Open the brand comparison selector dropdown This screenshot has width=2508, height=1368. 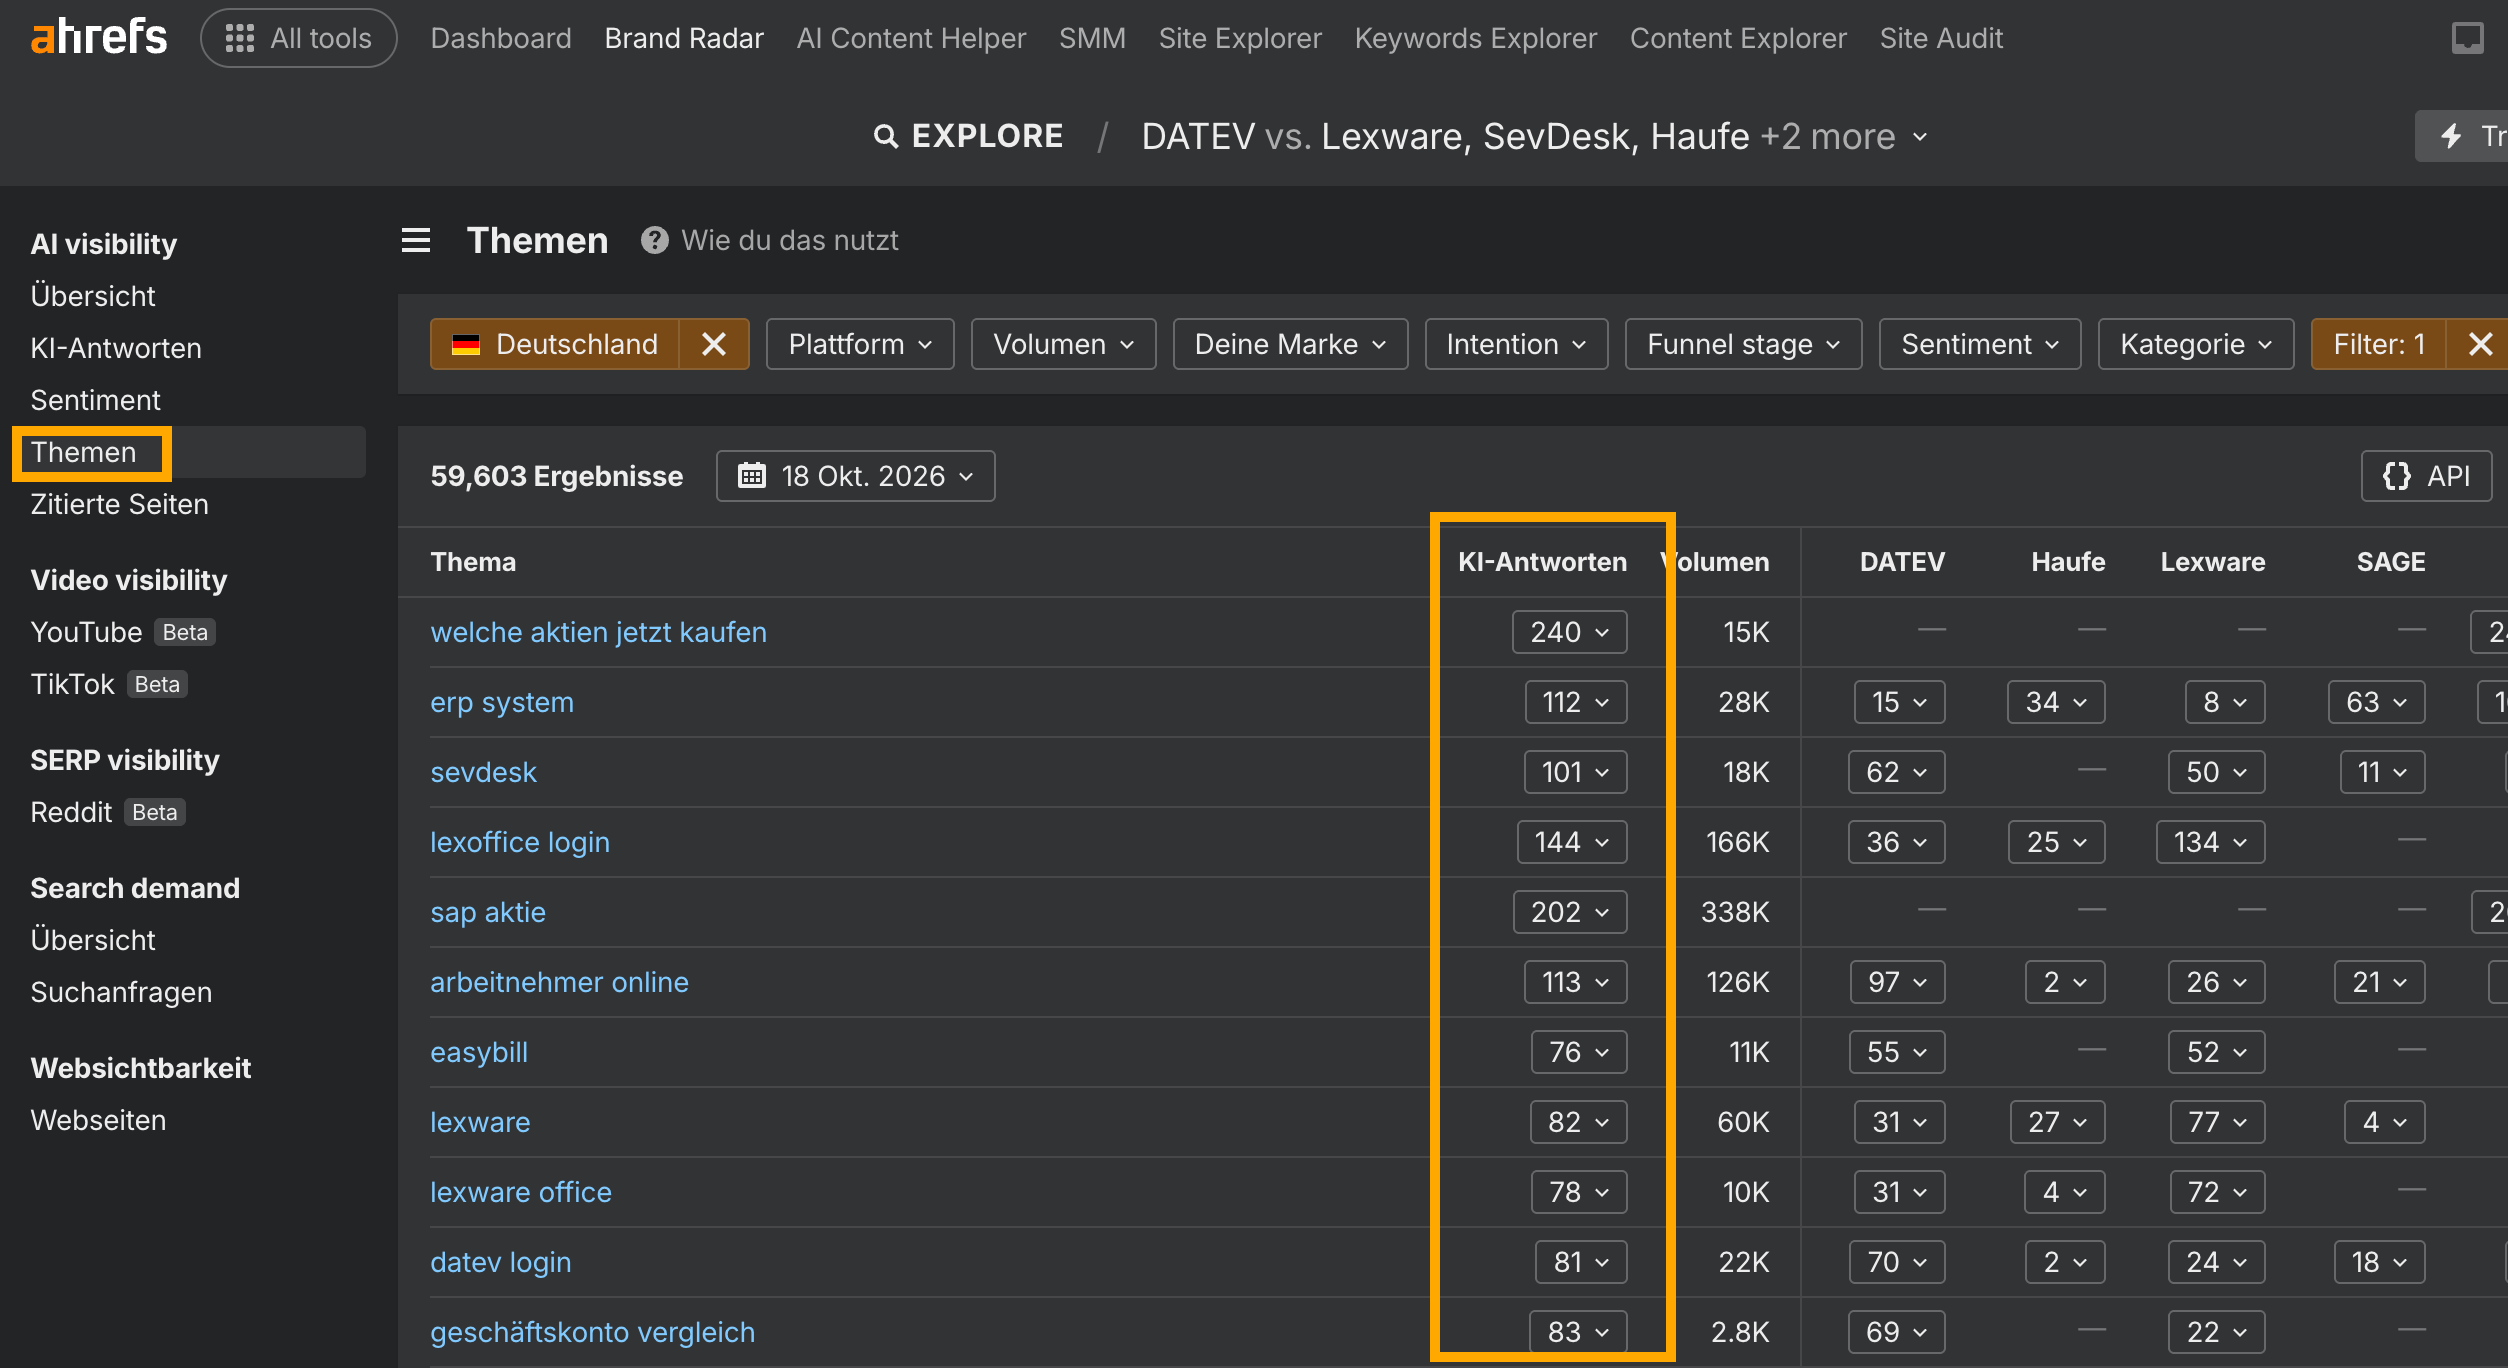[x=1534, y=137]
